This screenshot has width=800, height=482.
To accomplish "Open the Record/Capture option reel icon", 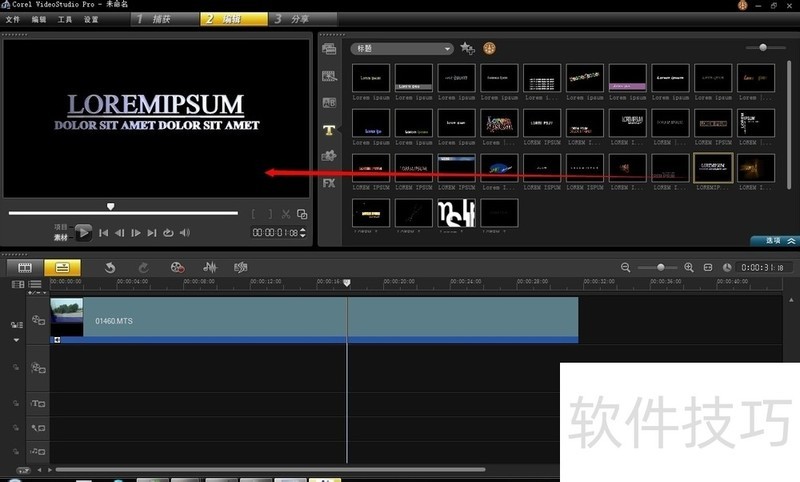I will click(177, 267).
